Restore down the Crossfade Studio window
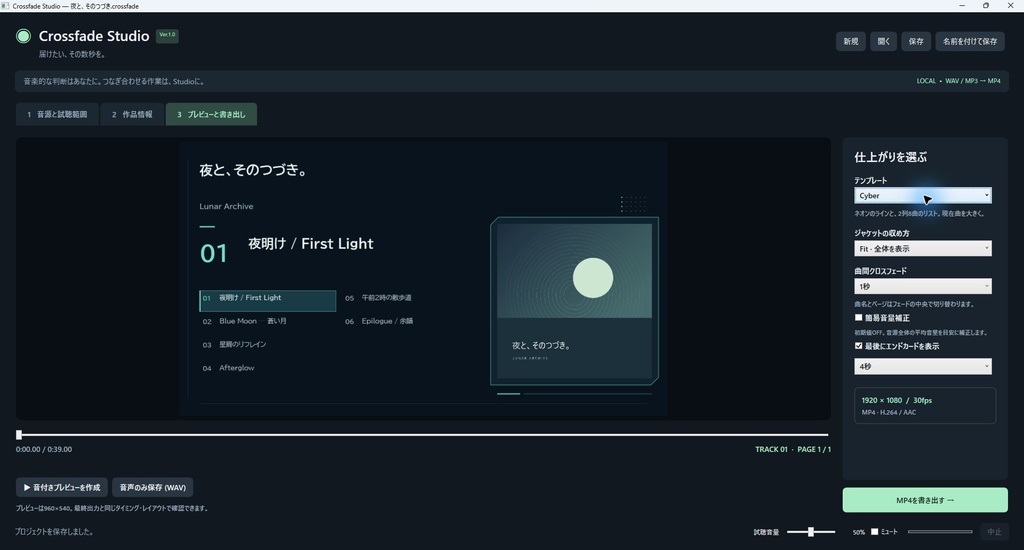Image resolution: width=1024 pixels, height=550 pixels. (x=986, y=6)
